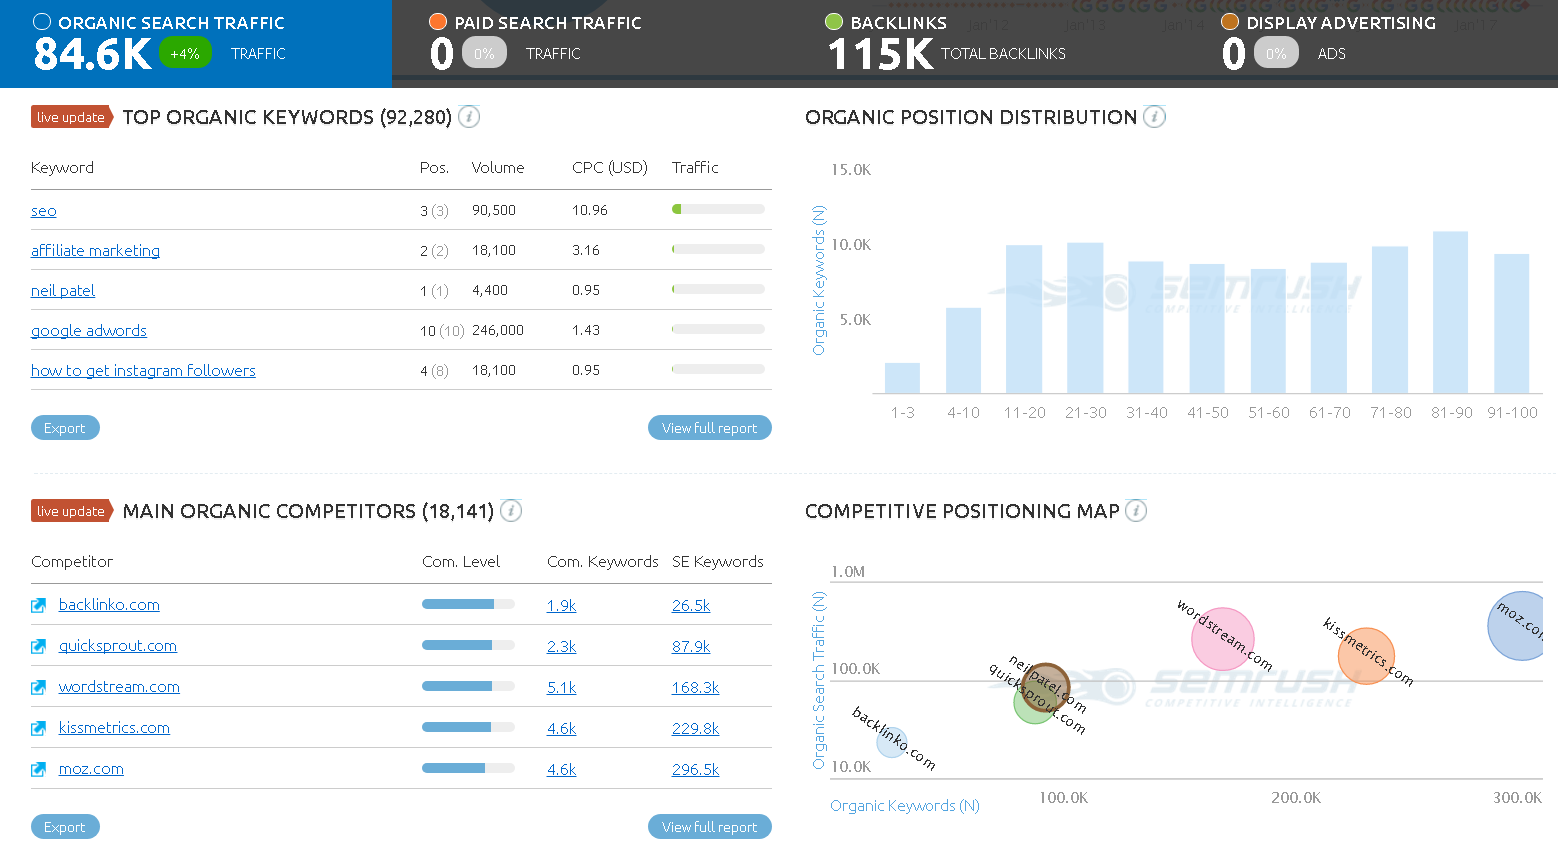
Task: Click backlinko.com competition level bar
Action: coord(468,604)
